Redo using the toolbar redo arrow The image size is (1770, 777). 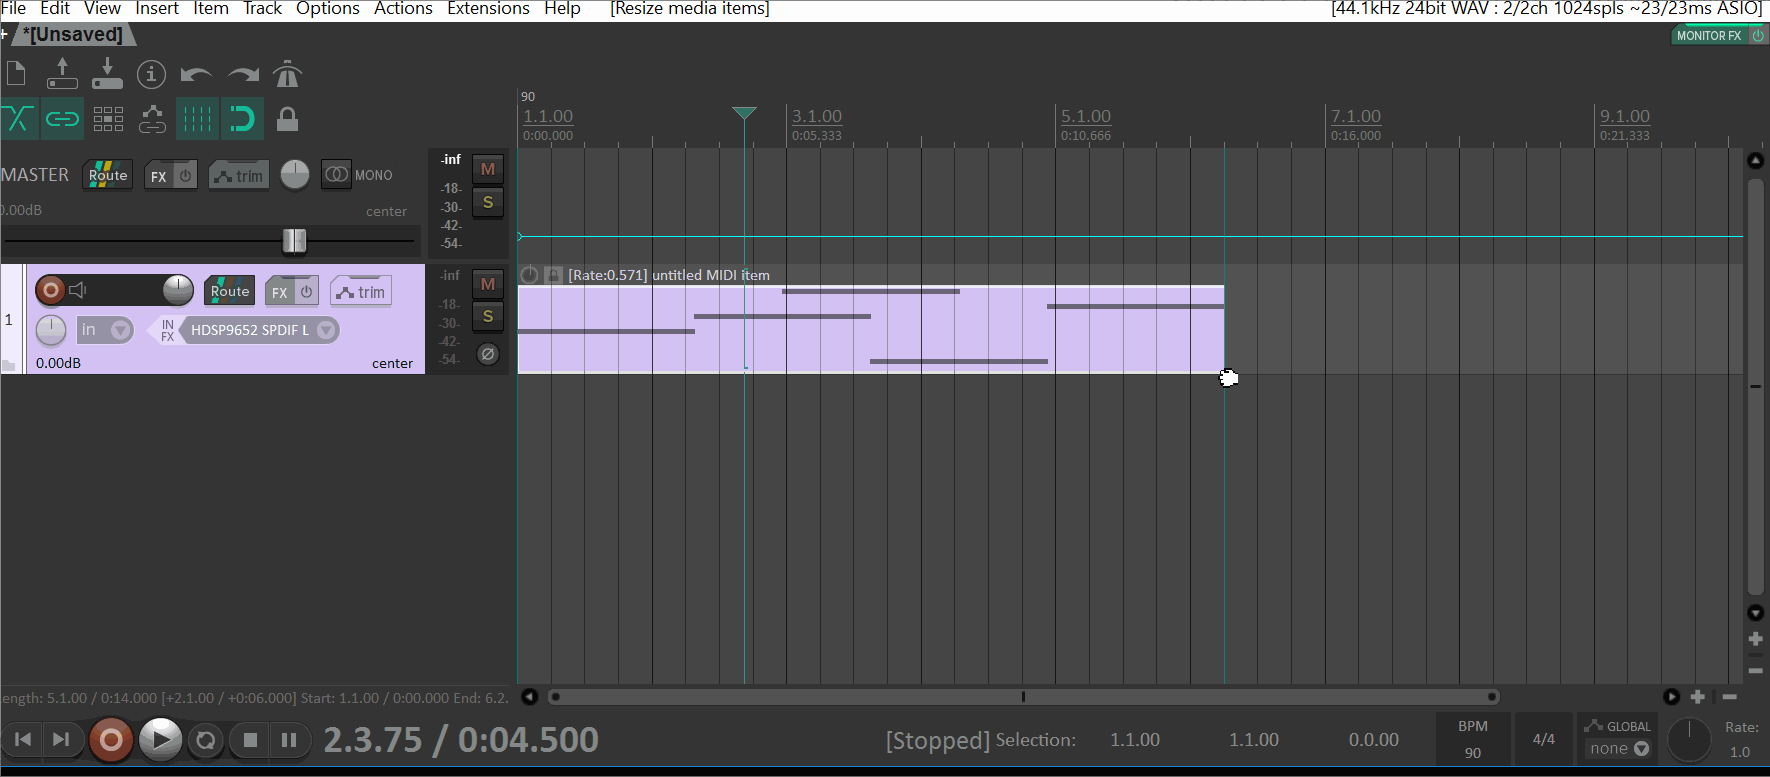click(243, 75)
